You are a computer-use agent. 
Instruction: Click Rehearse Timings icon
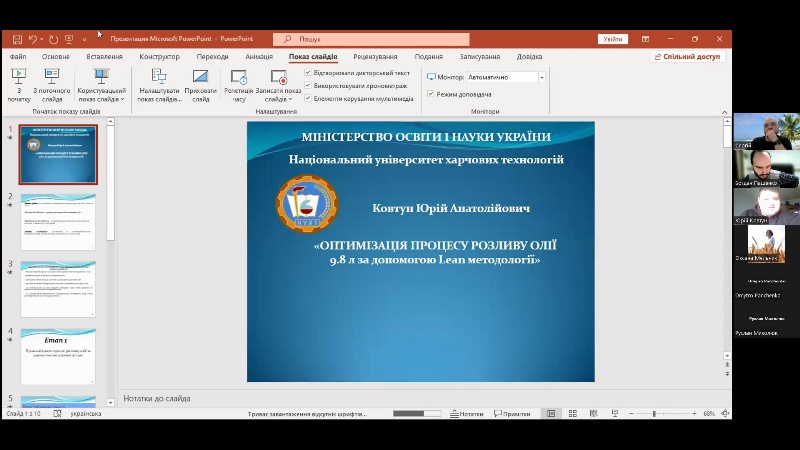239,84
